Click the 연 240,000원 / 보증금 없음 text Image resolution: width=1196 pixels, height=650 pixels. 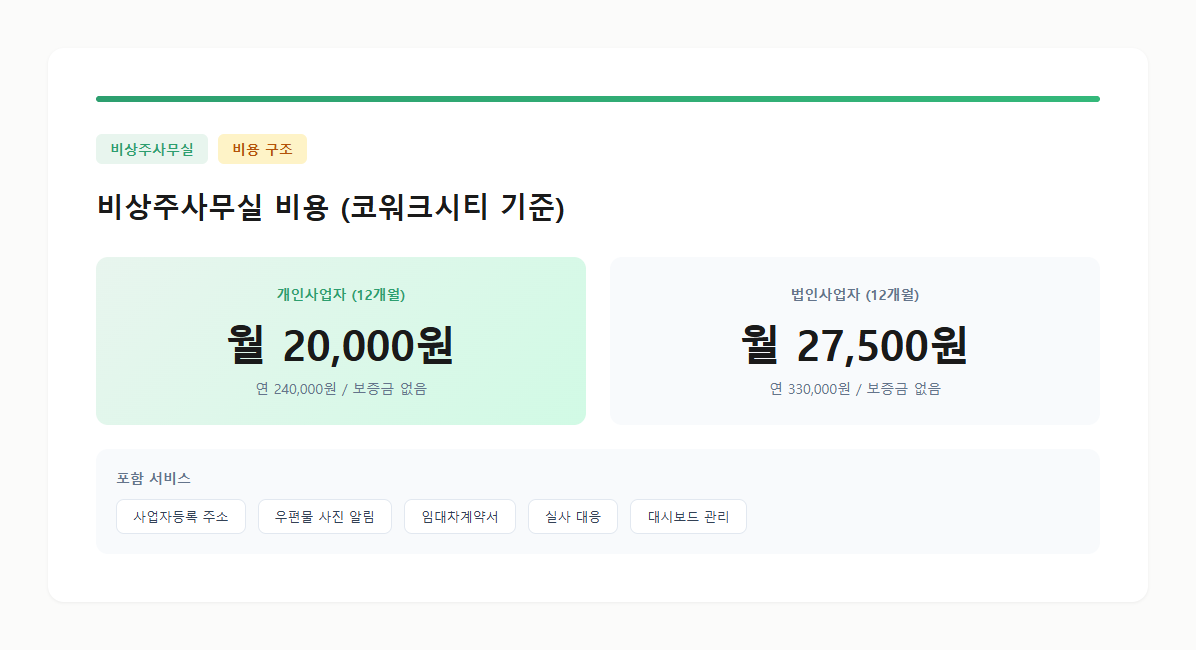[341, 389]
